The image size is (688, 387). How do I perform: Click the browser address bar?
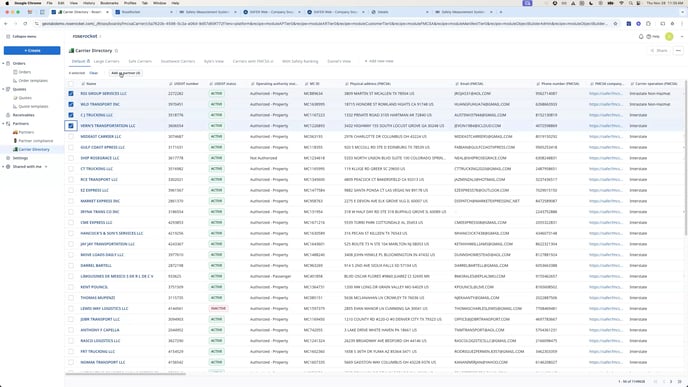click(325, 24)
